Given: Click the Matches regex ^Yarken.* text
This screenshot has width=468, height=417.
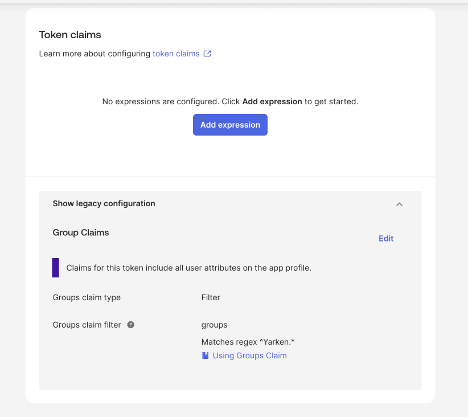Looking at the screenshot, I should [x=248, y=342].
